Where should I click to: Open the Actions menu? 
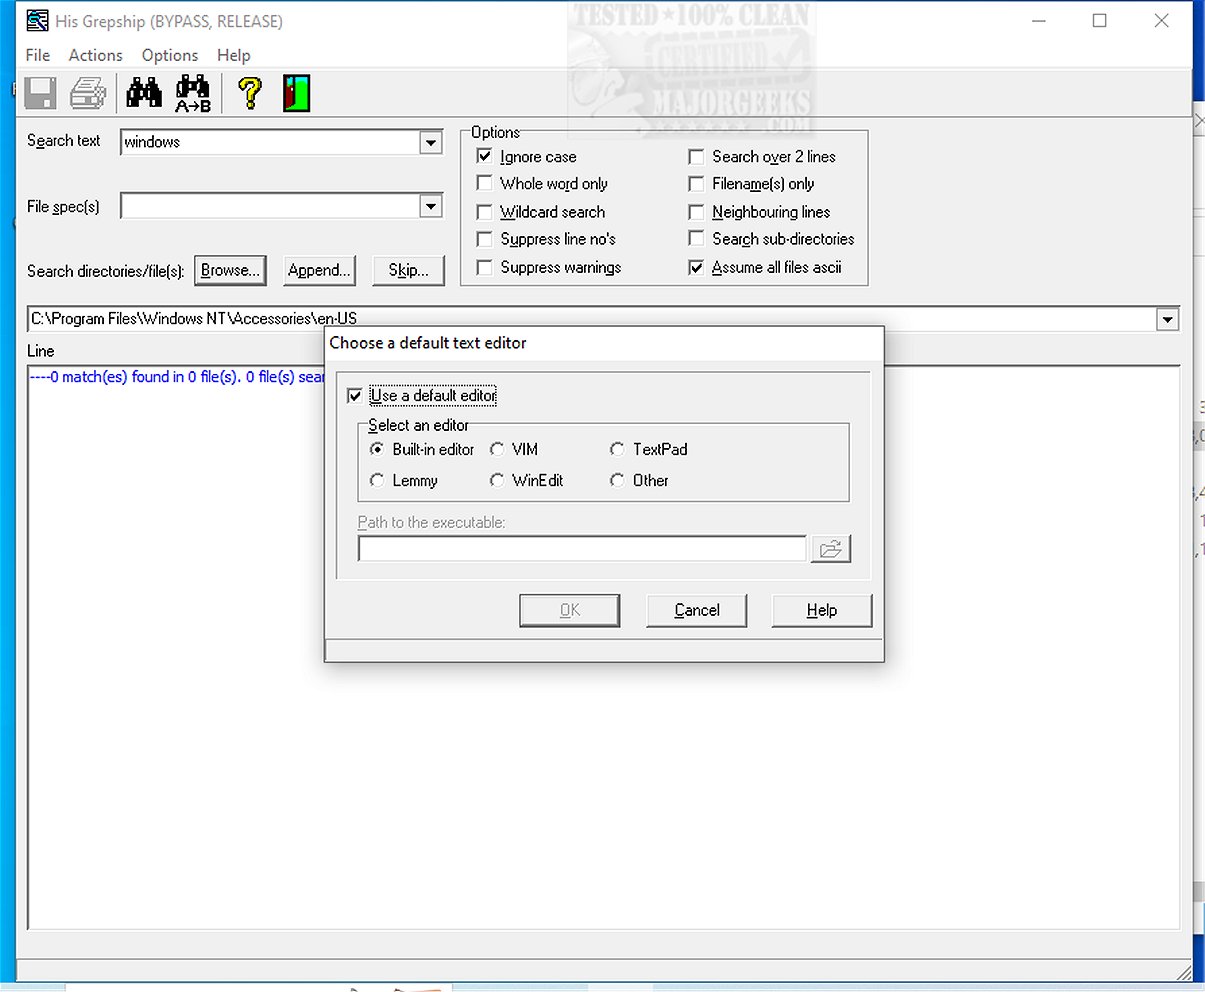coord(96,55)
